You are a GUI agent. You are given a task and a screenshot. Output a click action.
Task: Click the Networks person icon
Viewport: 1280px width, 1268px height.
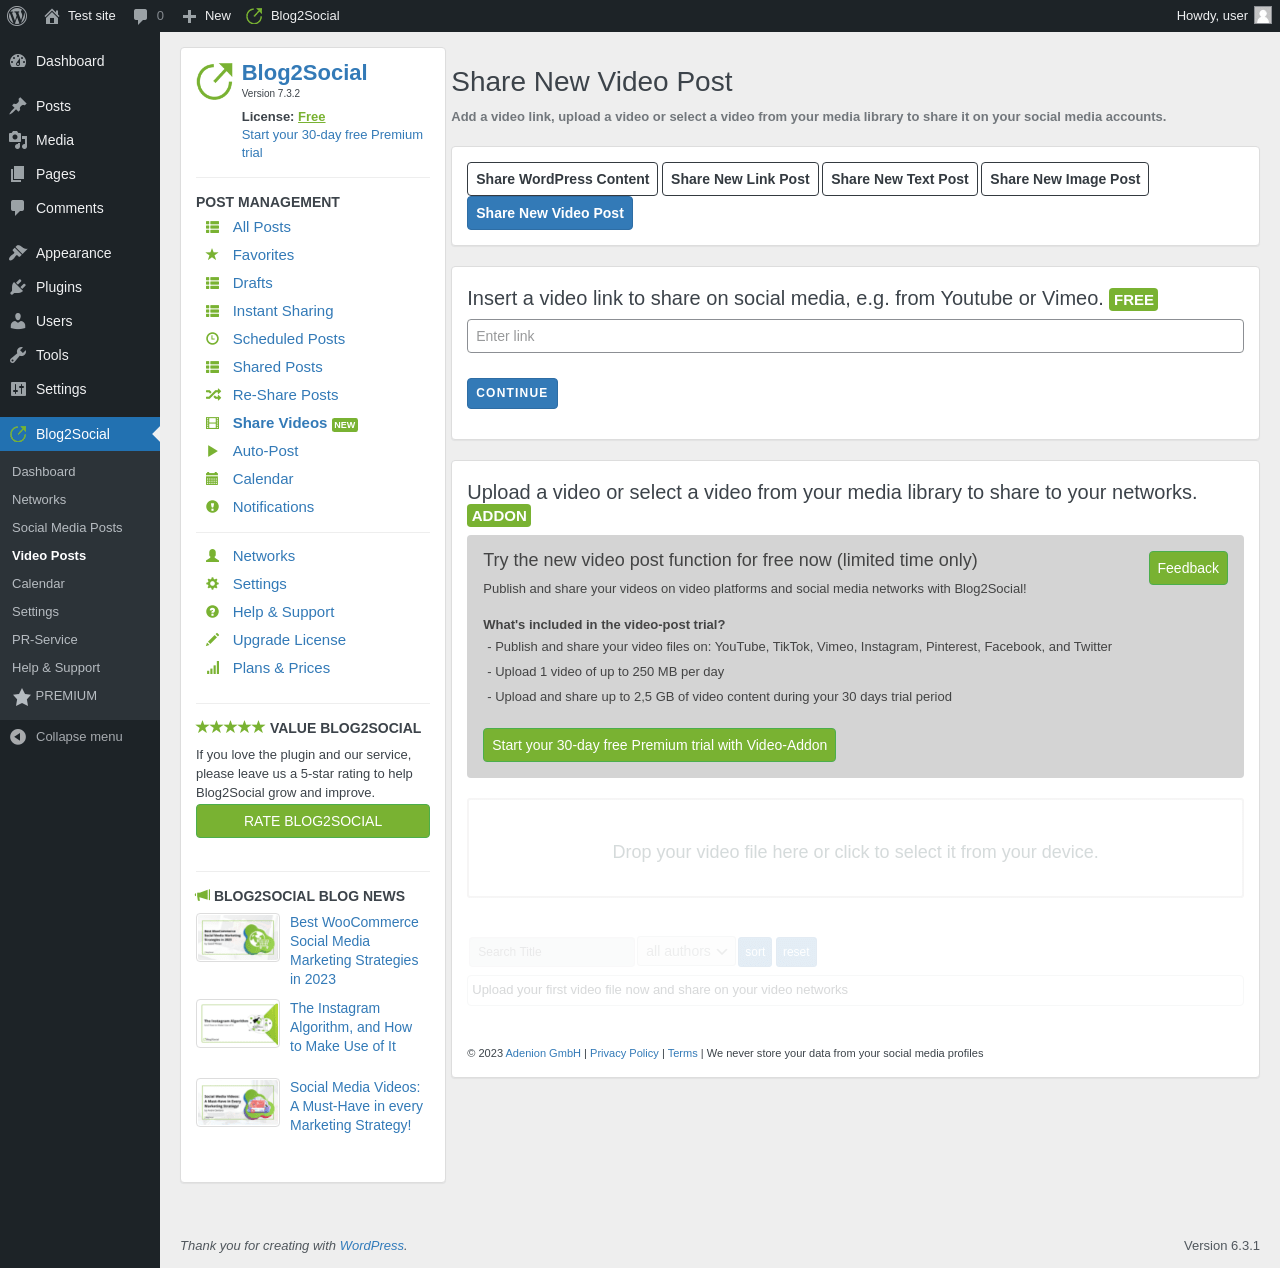212,556
